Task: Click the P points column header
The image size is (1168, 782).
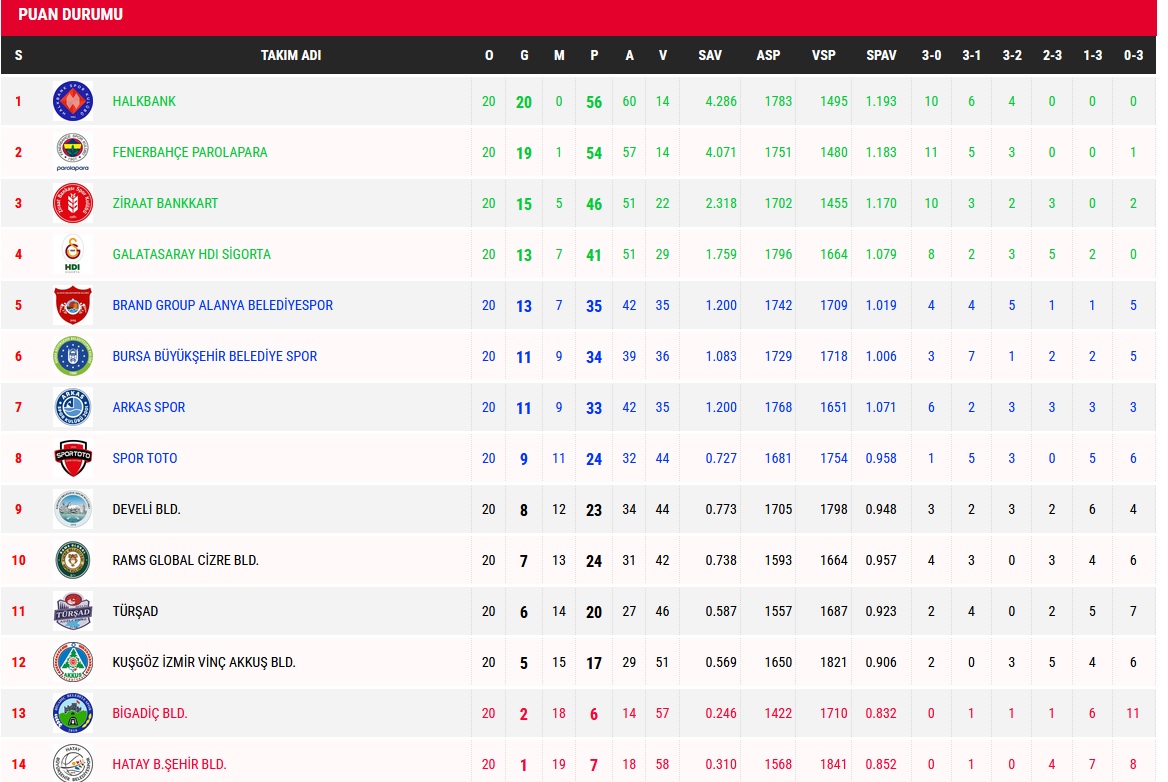Action: pos(594,55)
